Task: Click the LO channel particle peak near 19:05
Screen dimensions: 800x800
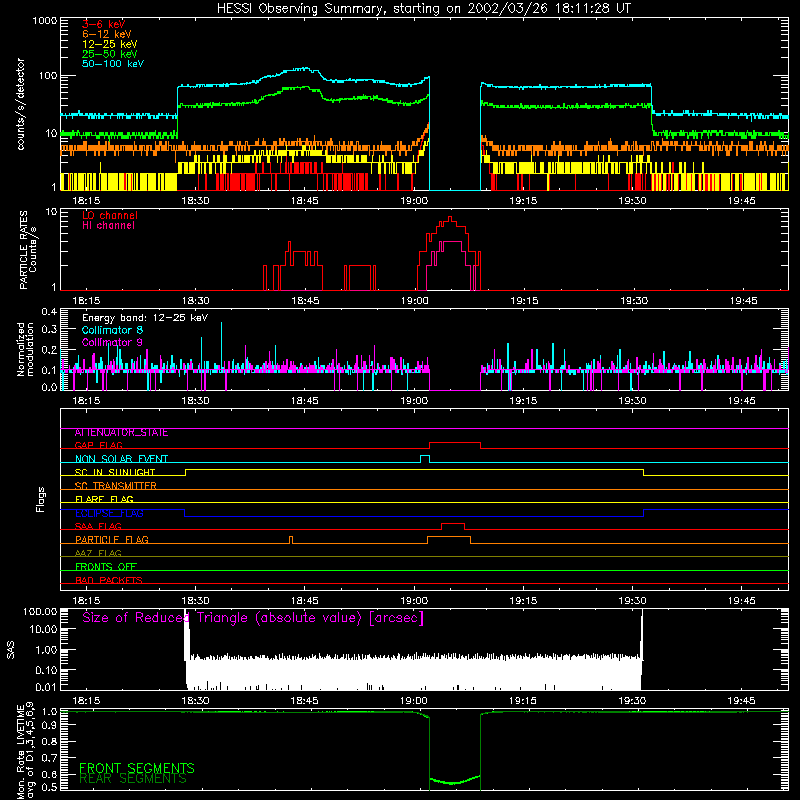Action: point(449,218)
